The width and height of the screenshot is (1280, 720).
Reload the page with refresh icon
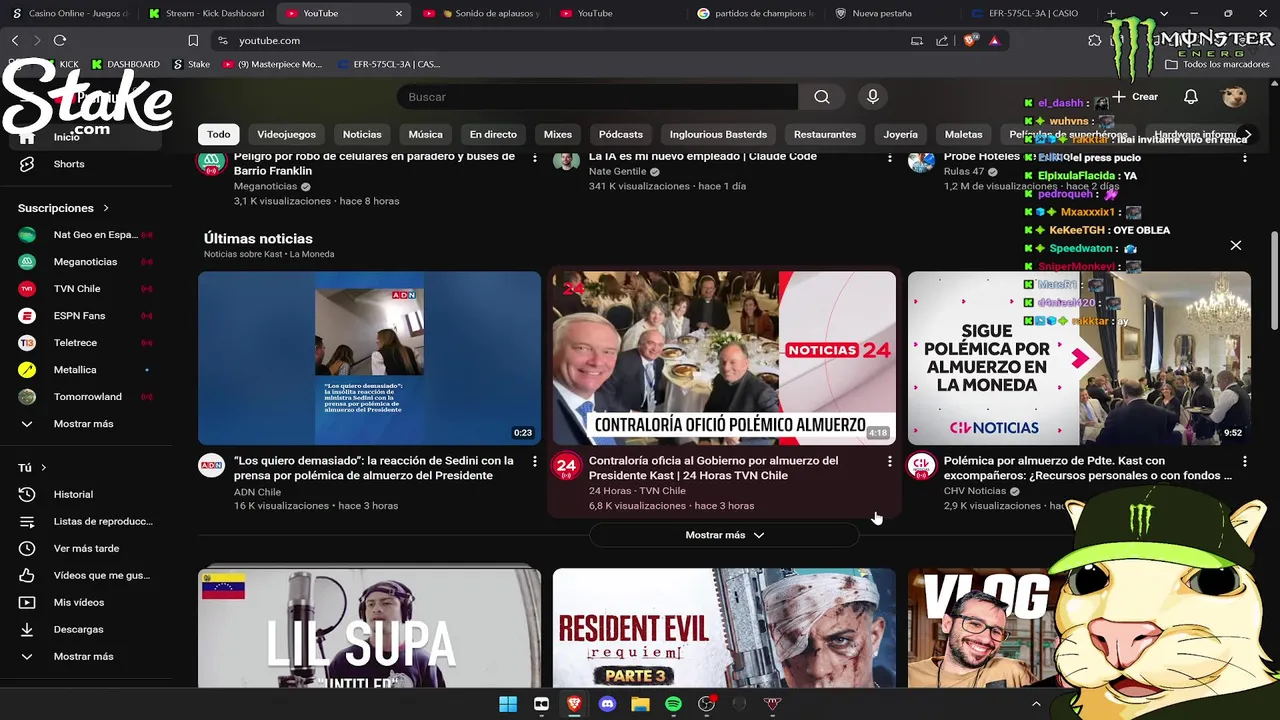(x=60, y=40)
